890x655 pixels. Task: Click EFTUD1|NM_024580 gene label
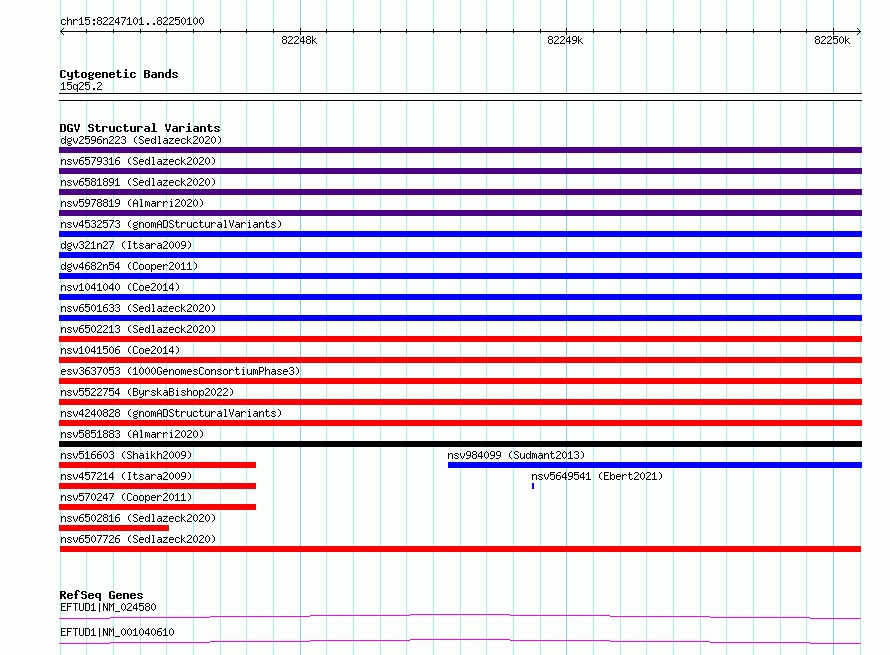pyautogui.click(x=108, y=607)
